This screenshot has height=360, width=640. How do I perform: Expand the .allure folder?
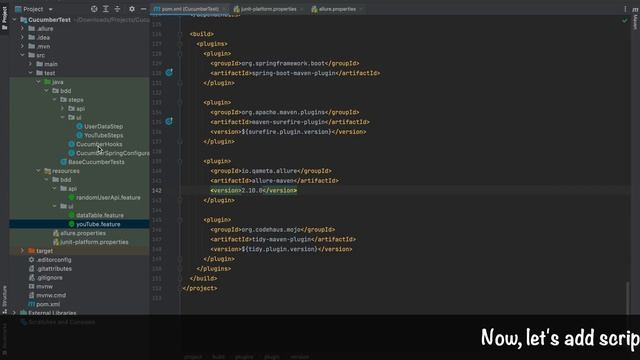tap(22, 29)
